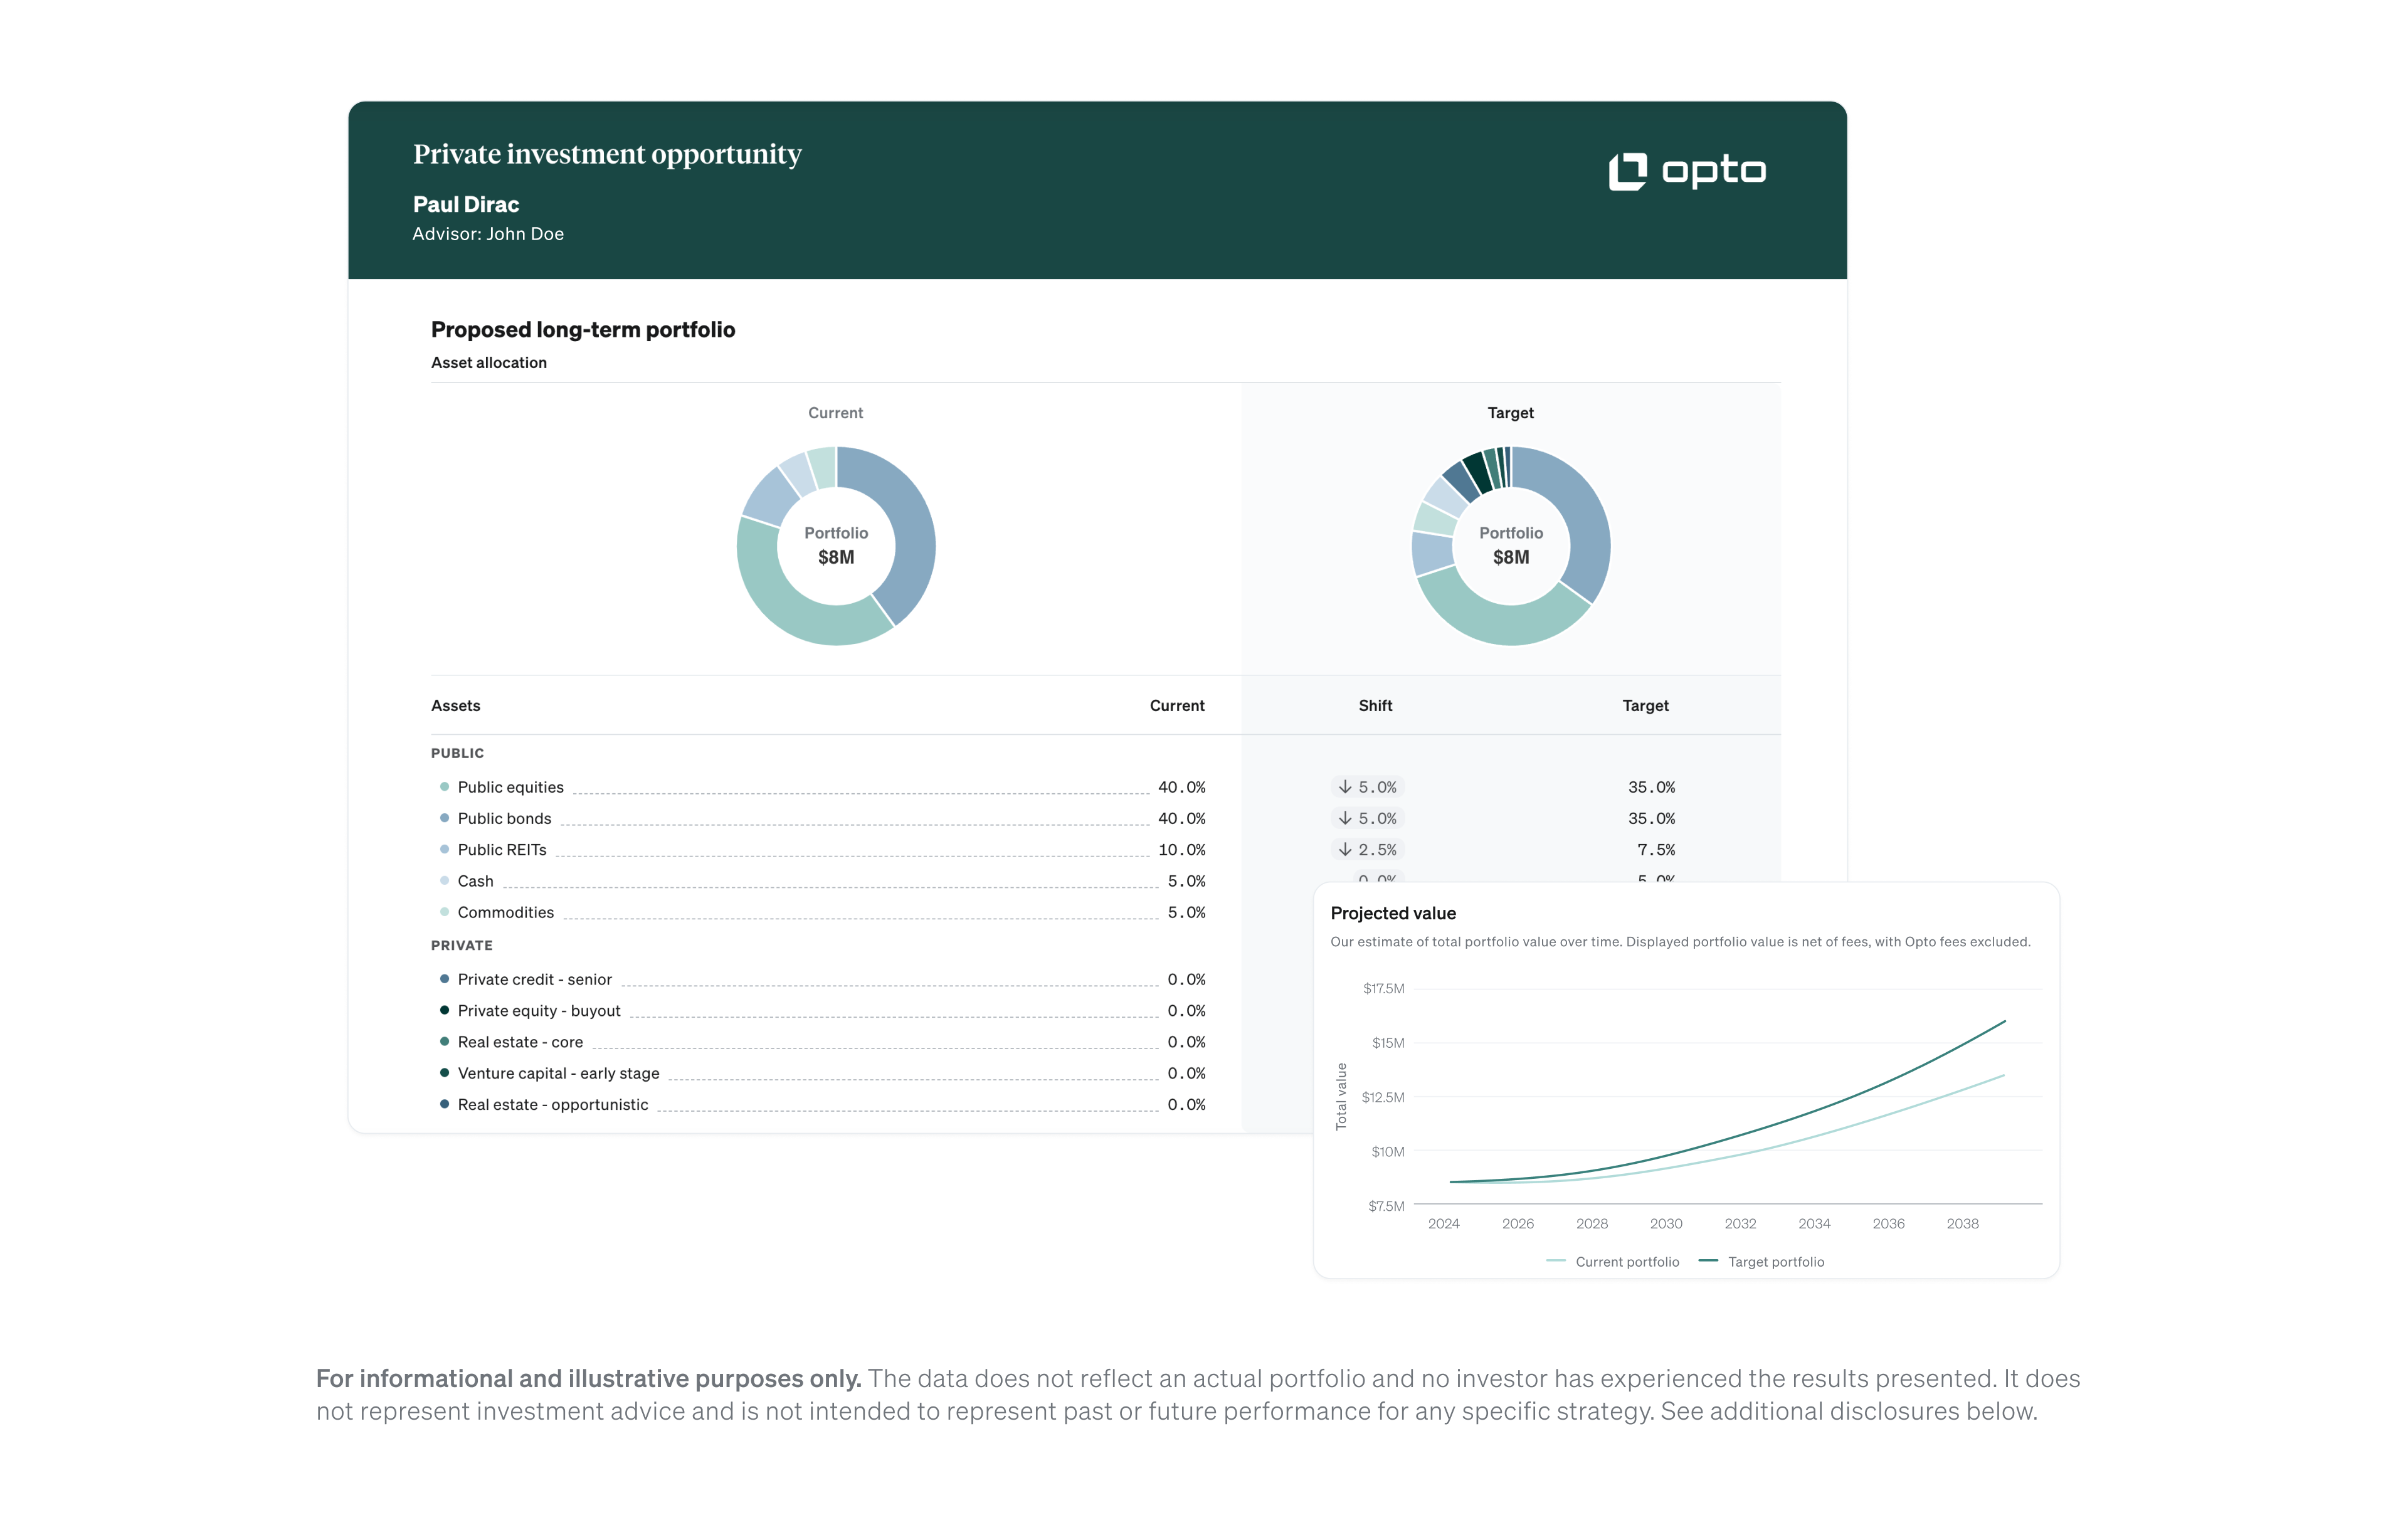Click Public equities target value 35.0%
Image resolution: width=2408 pixels, height=1525 pixels.
pos(1652,787)
